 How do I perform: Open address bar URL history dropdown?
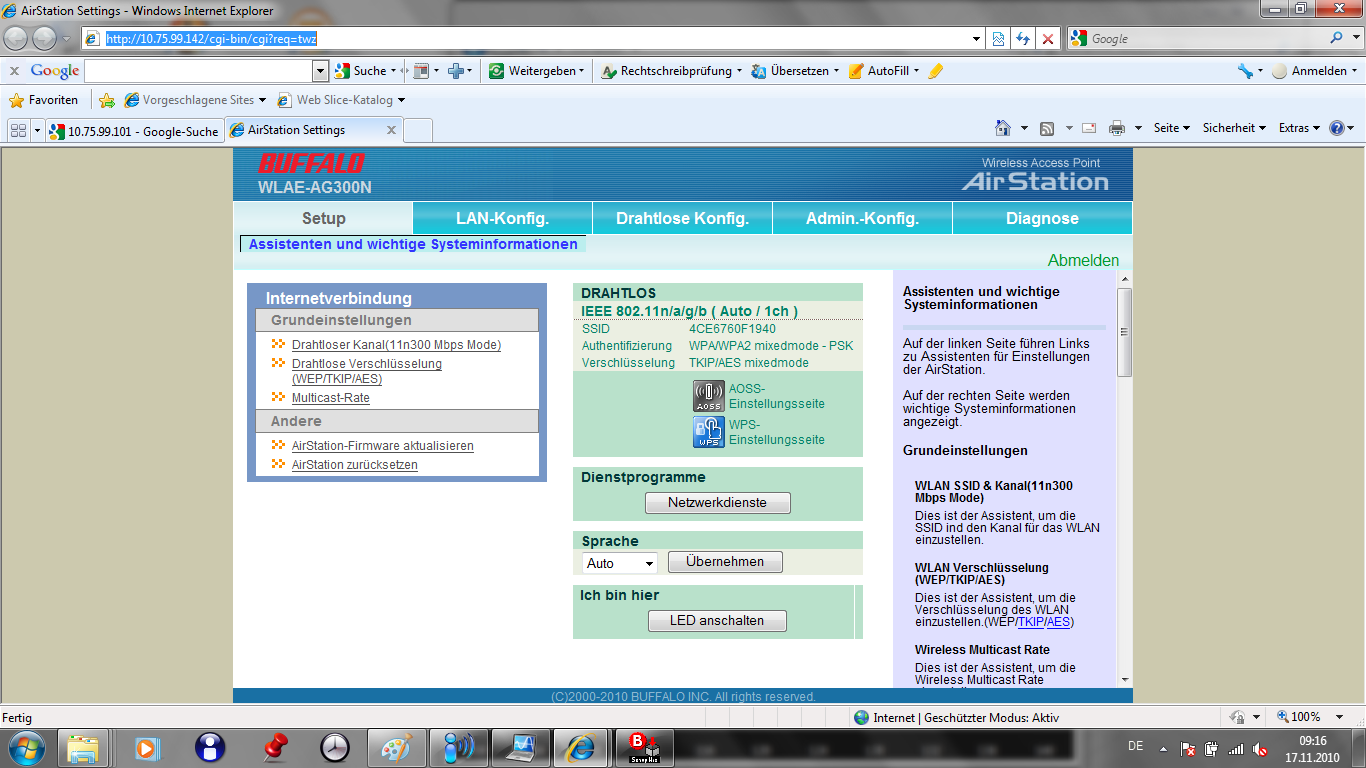click(x=977, y=38)
